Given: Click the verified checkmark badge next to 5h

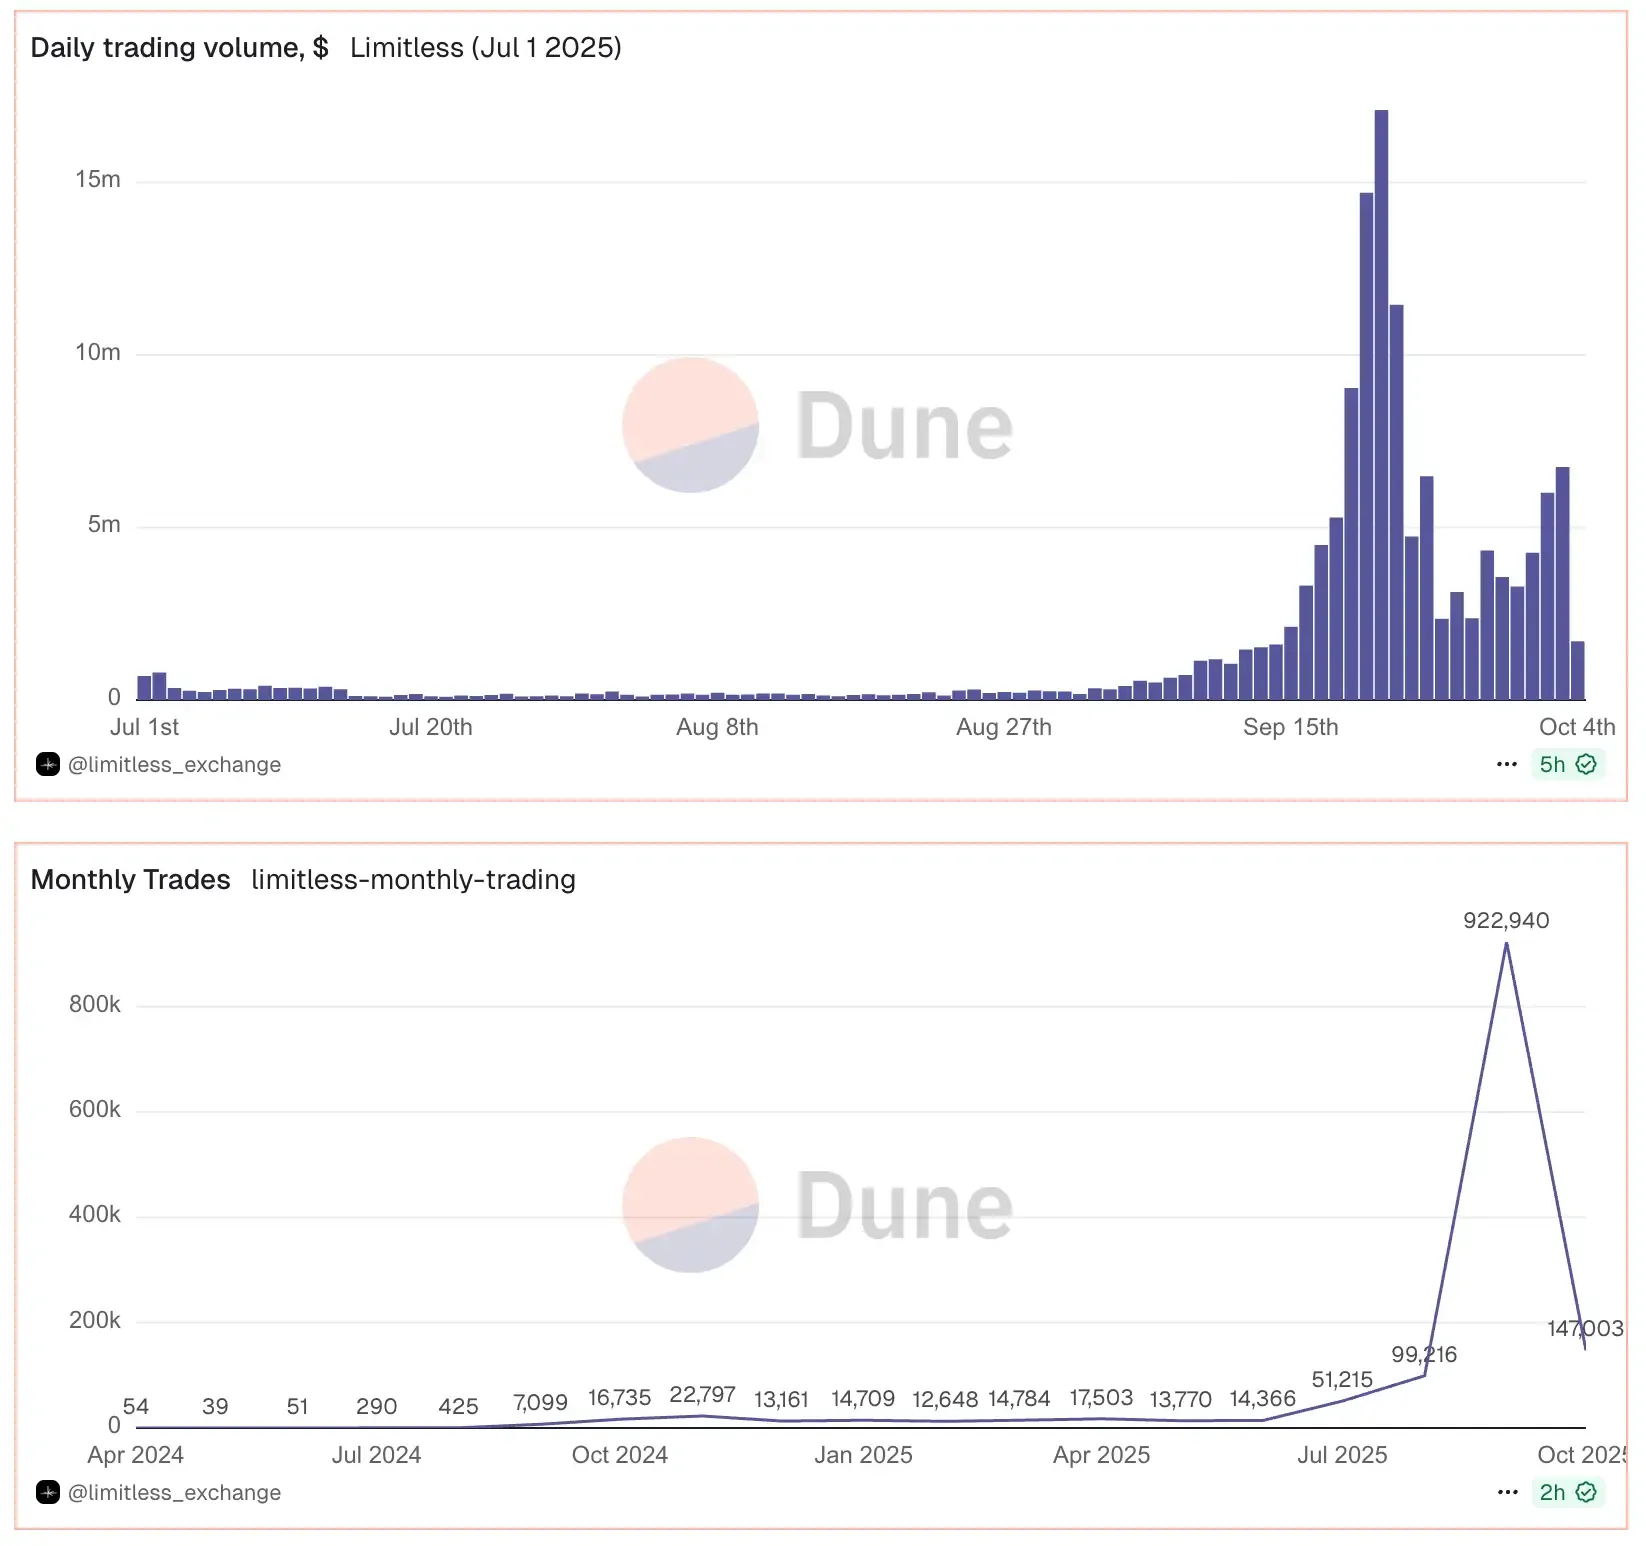Looking at the screenshot, I should [x=1585, y=764].
